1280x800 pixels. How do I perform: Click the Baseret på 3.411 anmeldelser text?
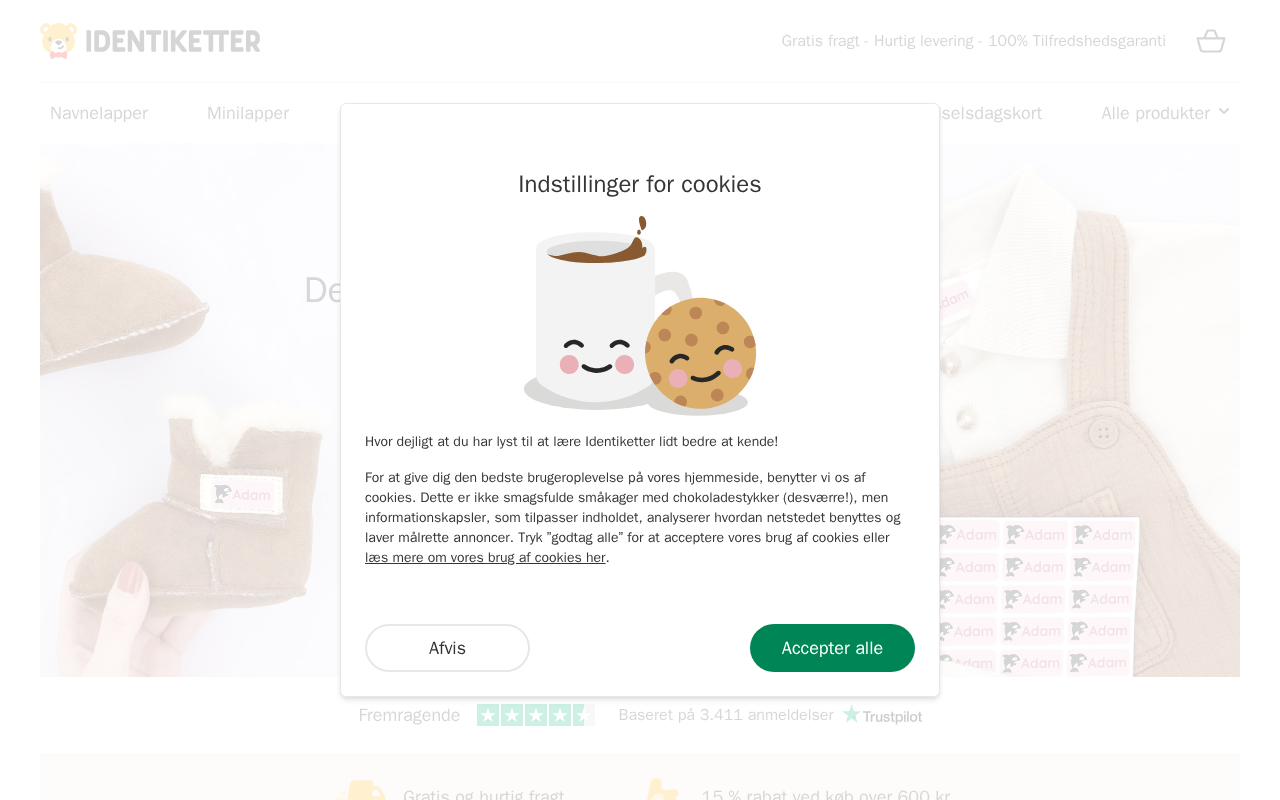coord(726,715)
